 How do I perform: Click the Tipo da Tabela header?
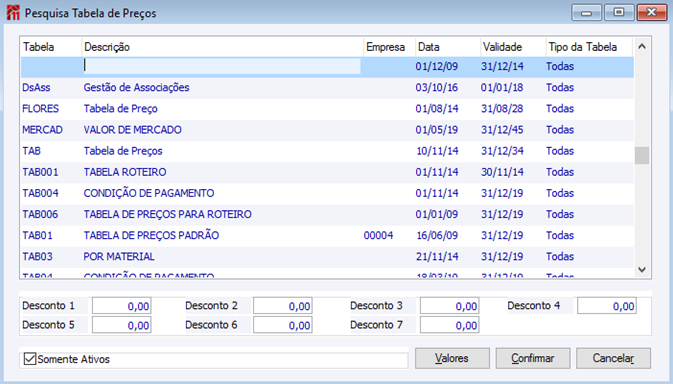pyautogui.click(x=589, y=47)
